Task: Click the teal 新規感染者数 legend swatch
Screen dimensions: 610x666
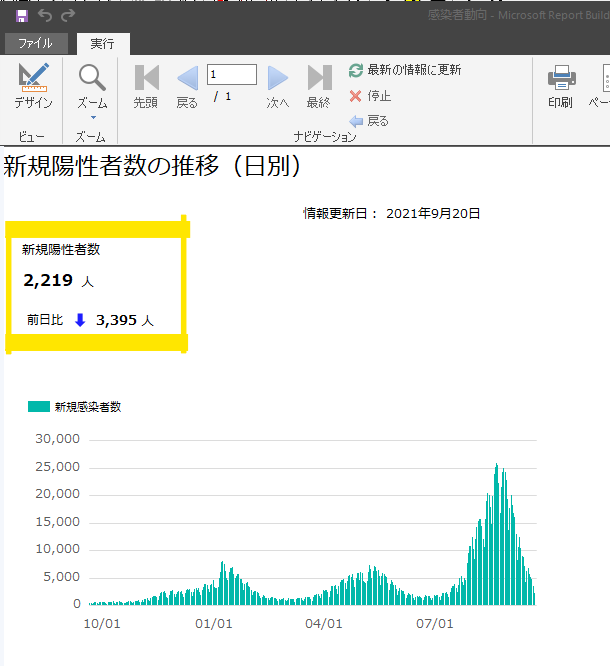Action: pyautogui.click(x=39, y=407)
